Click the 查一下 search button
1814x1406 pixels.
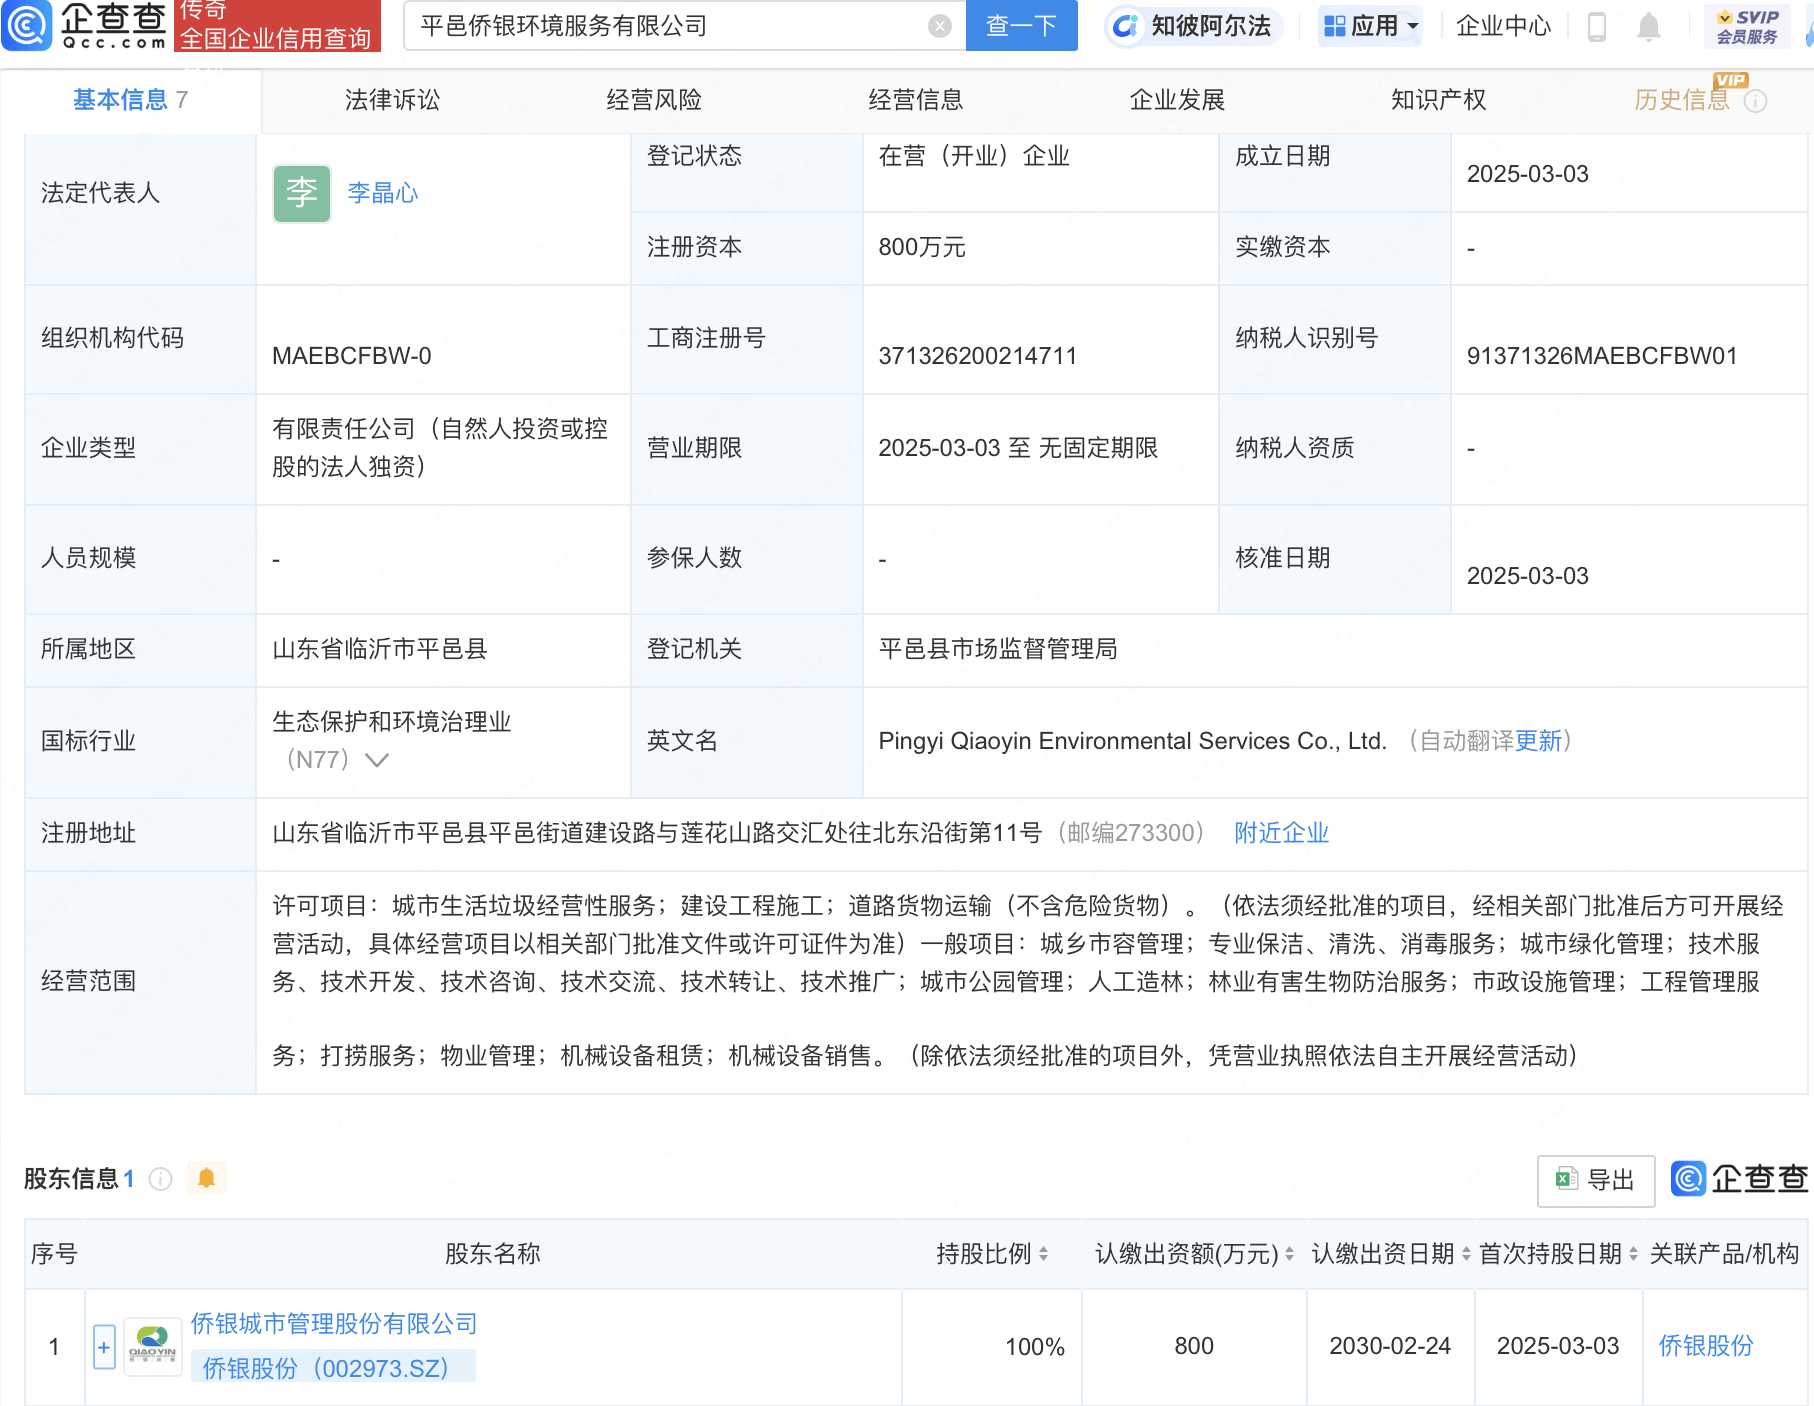pos(1021,26)
